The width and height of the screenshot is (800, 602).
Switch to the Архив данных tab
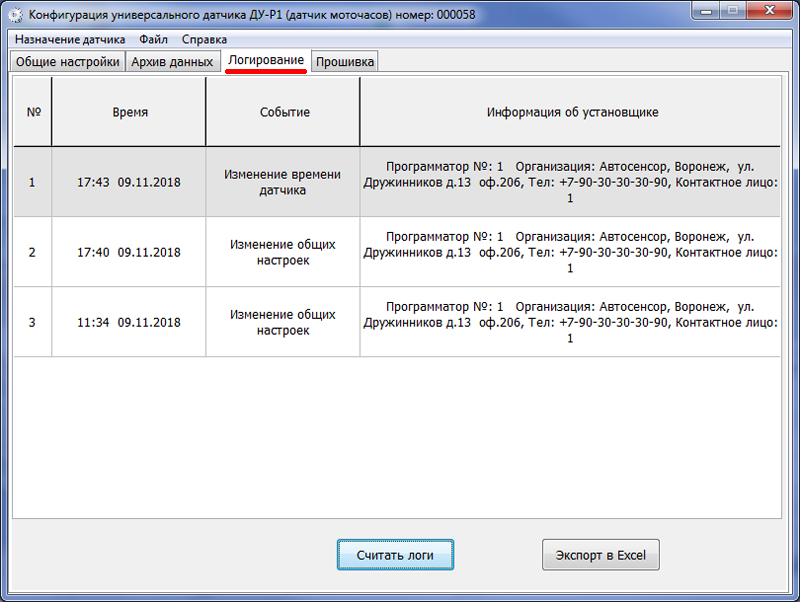pos(172,62)
